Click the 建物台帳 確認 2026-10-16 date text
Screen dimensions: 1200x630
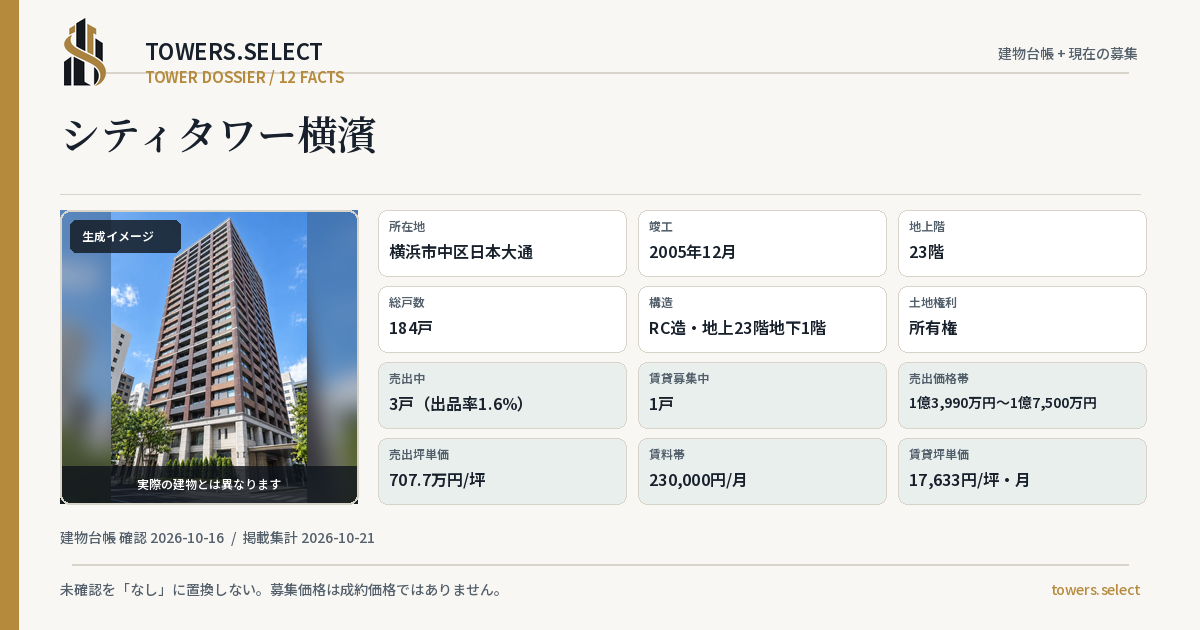(x=142, y=538)
